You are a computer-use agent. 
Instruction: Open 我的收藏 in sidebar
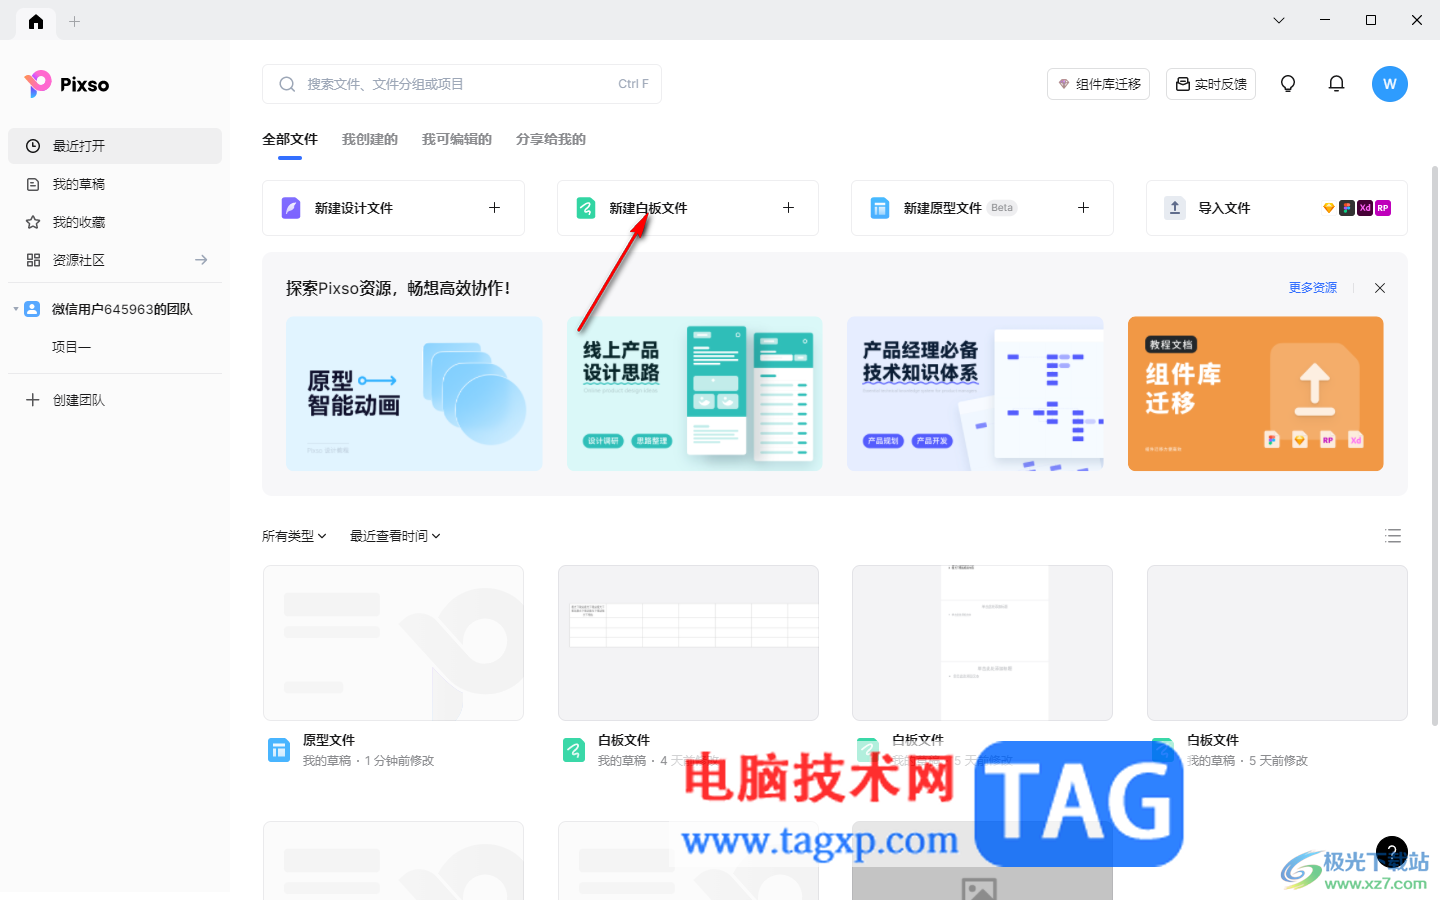115,222
